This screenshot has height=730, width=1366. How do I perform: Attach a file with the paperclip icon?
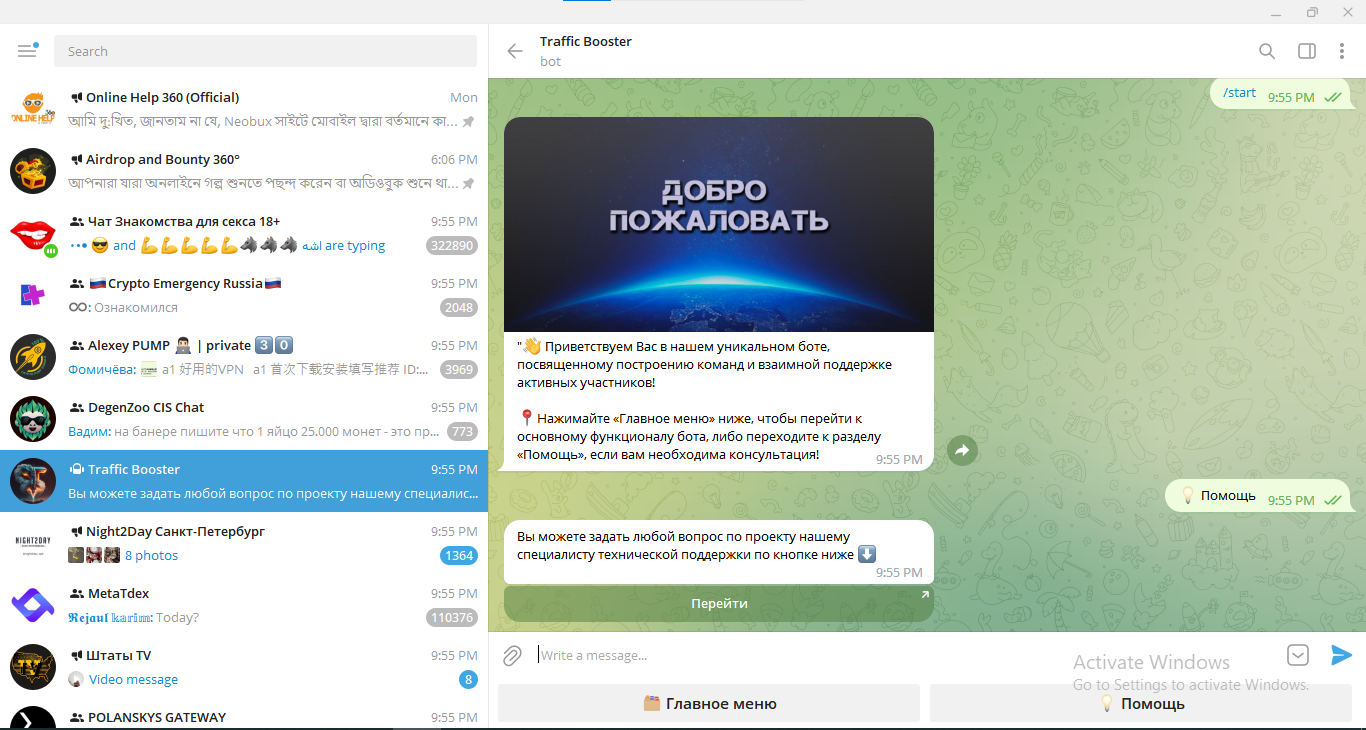(x=512, y=656)
